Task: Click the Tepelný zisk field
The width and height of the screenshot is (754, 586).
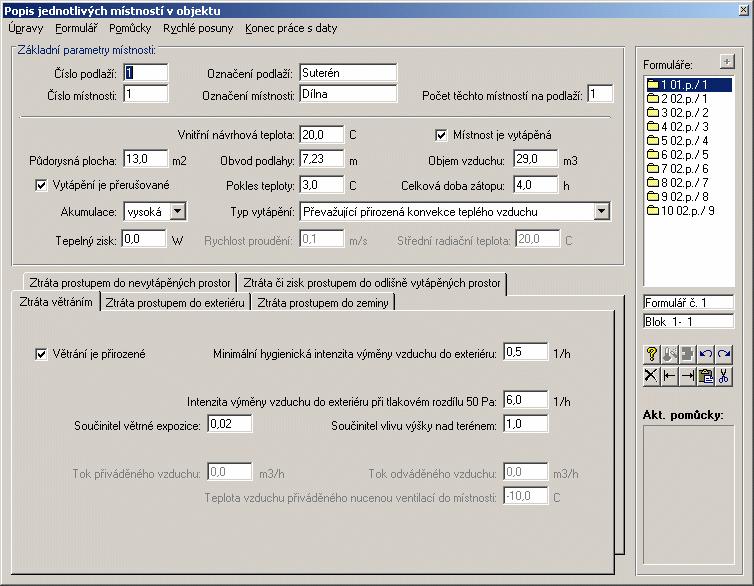Action: pyautogui.click(x=143, y=239)
